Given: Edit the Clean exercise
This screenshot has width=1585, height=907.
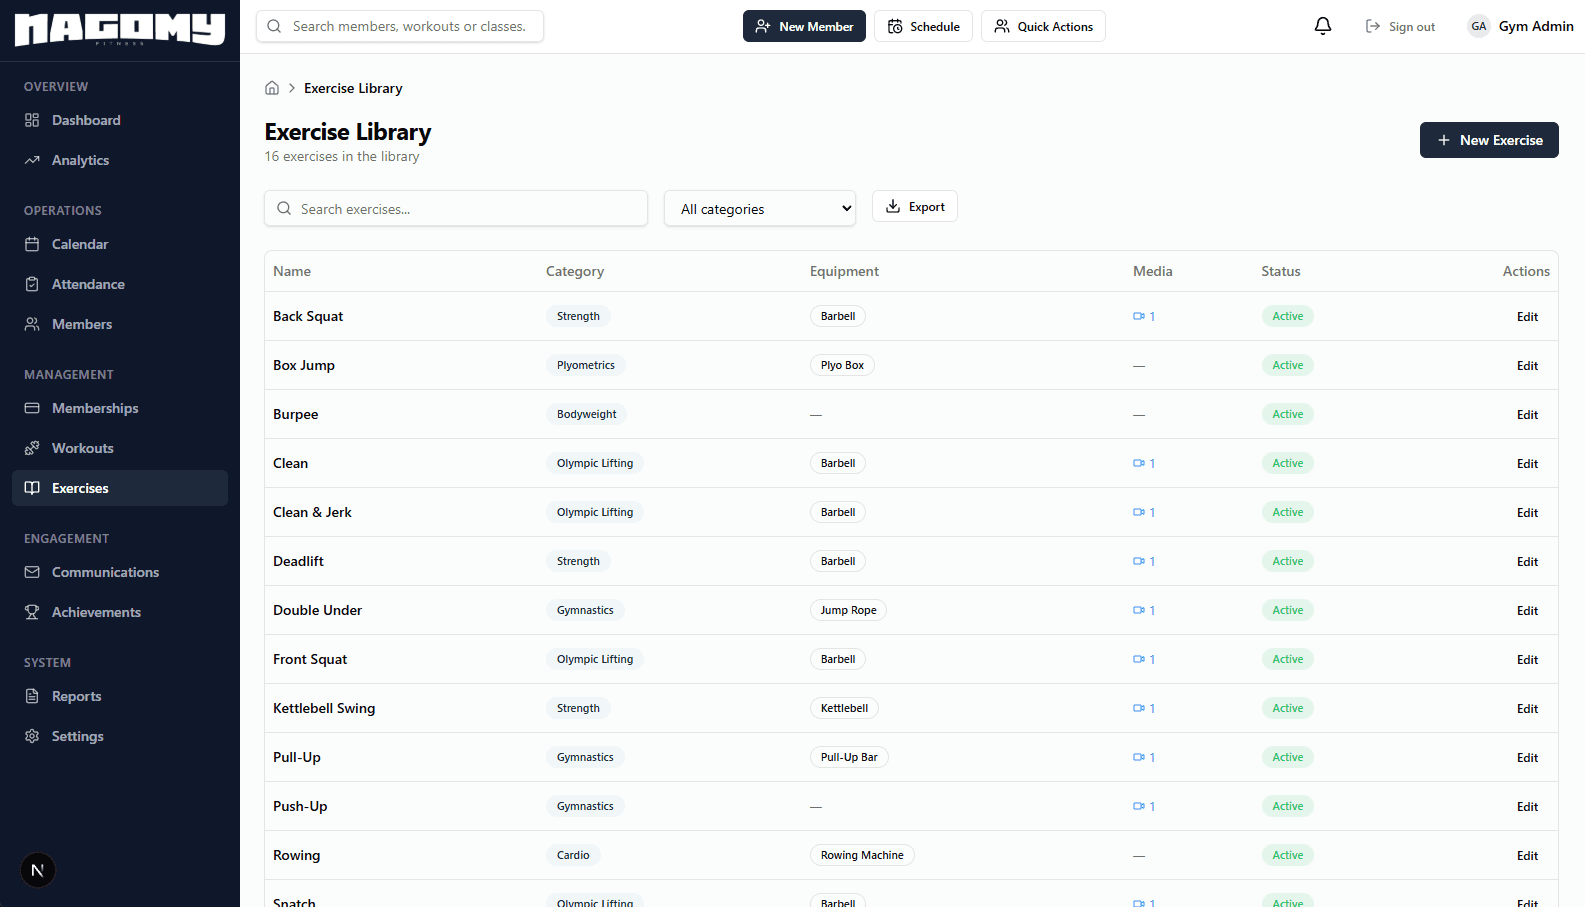Looking at the screenshot, I should (1527, 463).
